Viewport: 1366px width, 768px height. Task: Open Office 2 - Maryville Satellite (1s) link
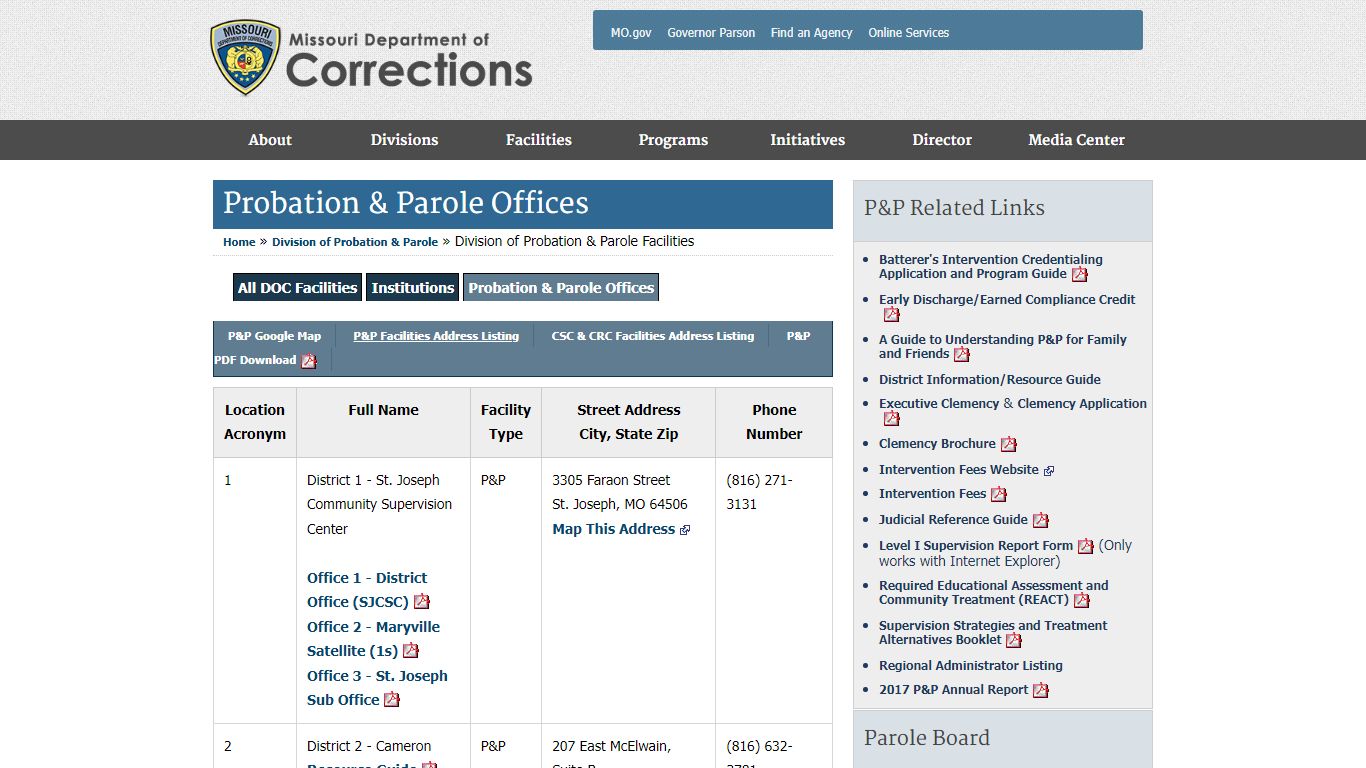click(373, 639)
